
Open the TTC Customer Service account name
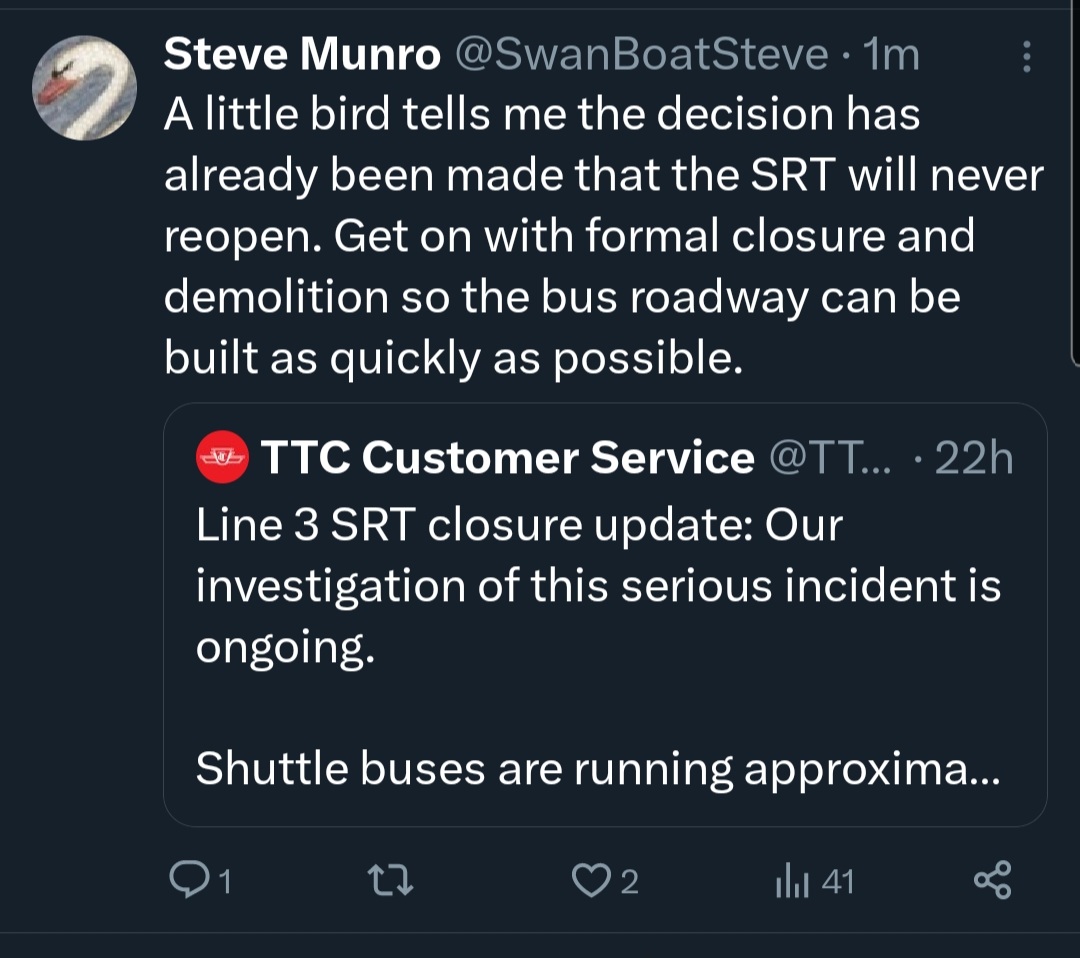click(x=507, y=457)
